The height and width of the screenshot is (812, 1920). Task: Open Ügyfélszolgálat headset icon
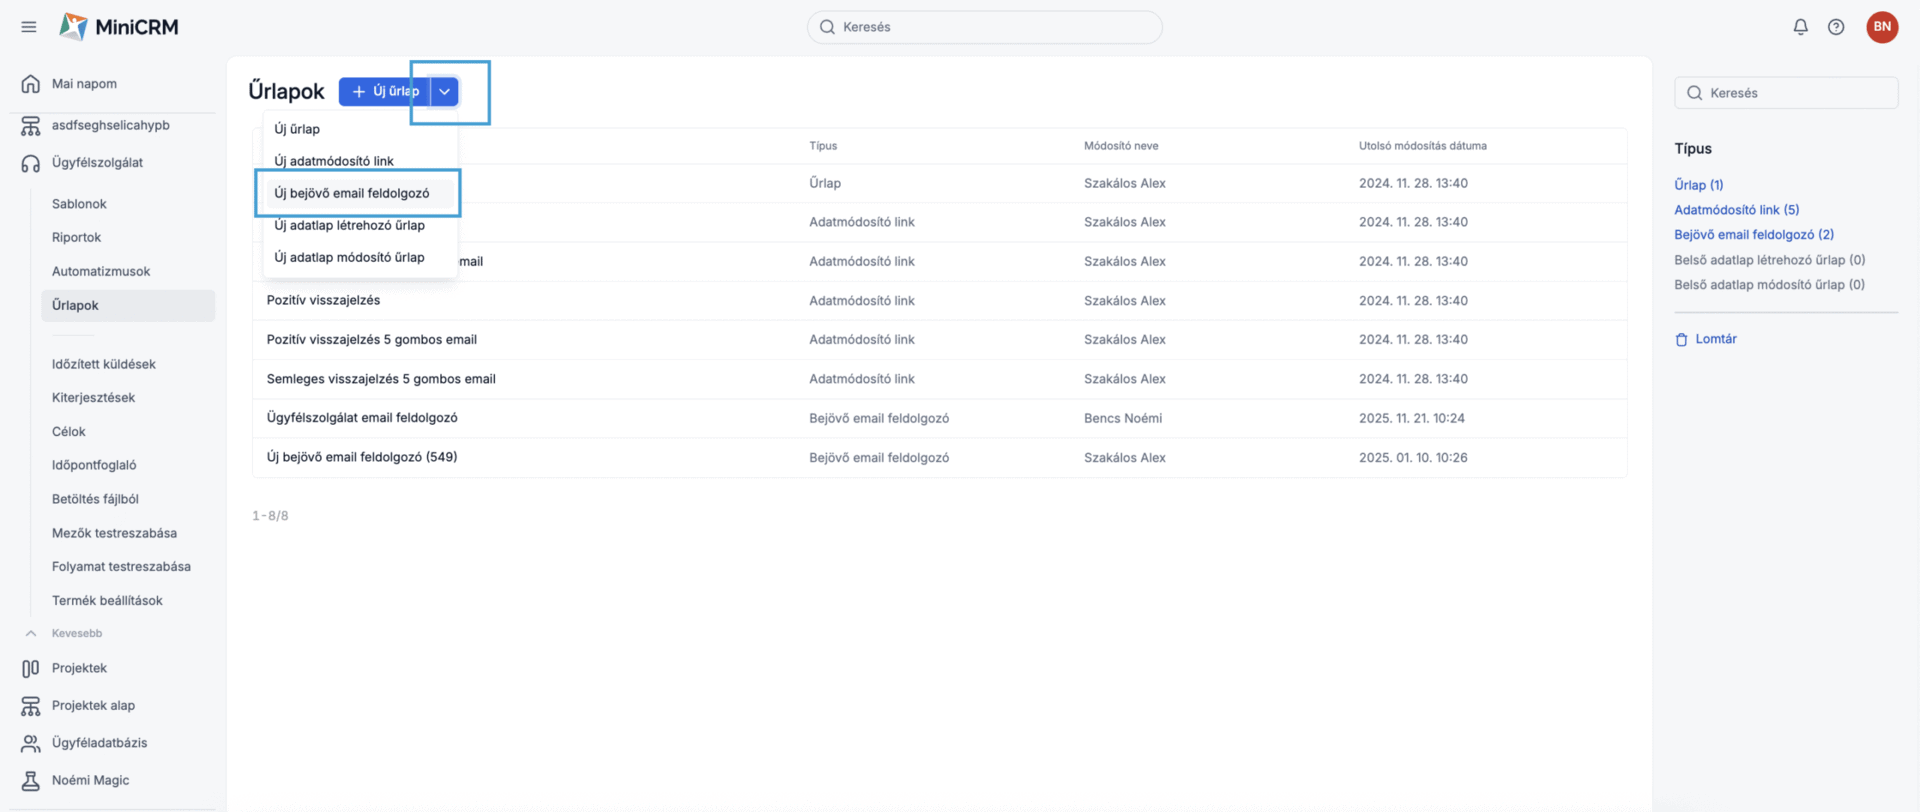point(31,163)
